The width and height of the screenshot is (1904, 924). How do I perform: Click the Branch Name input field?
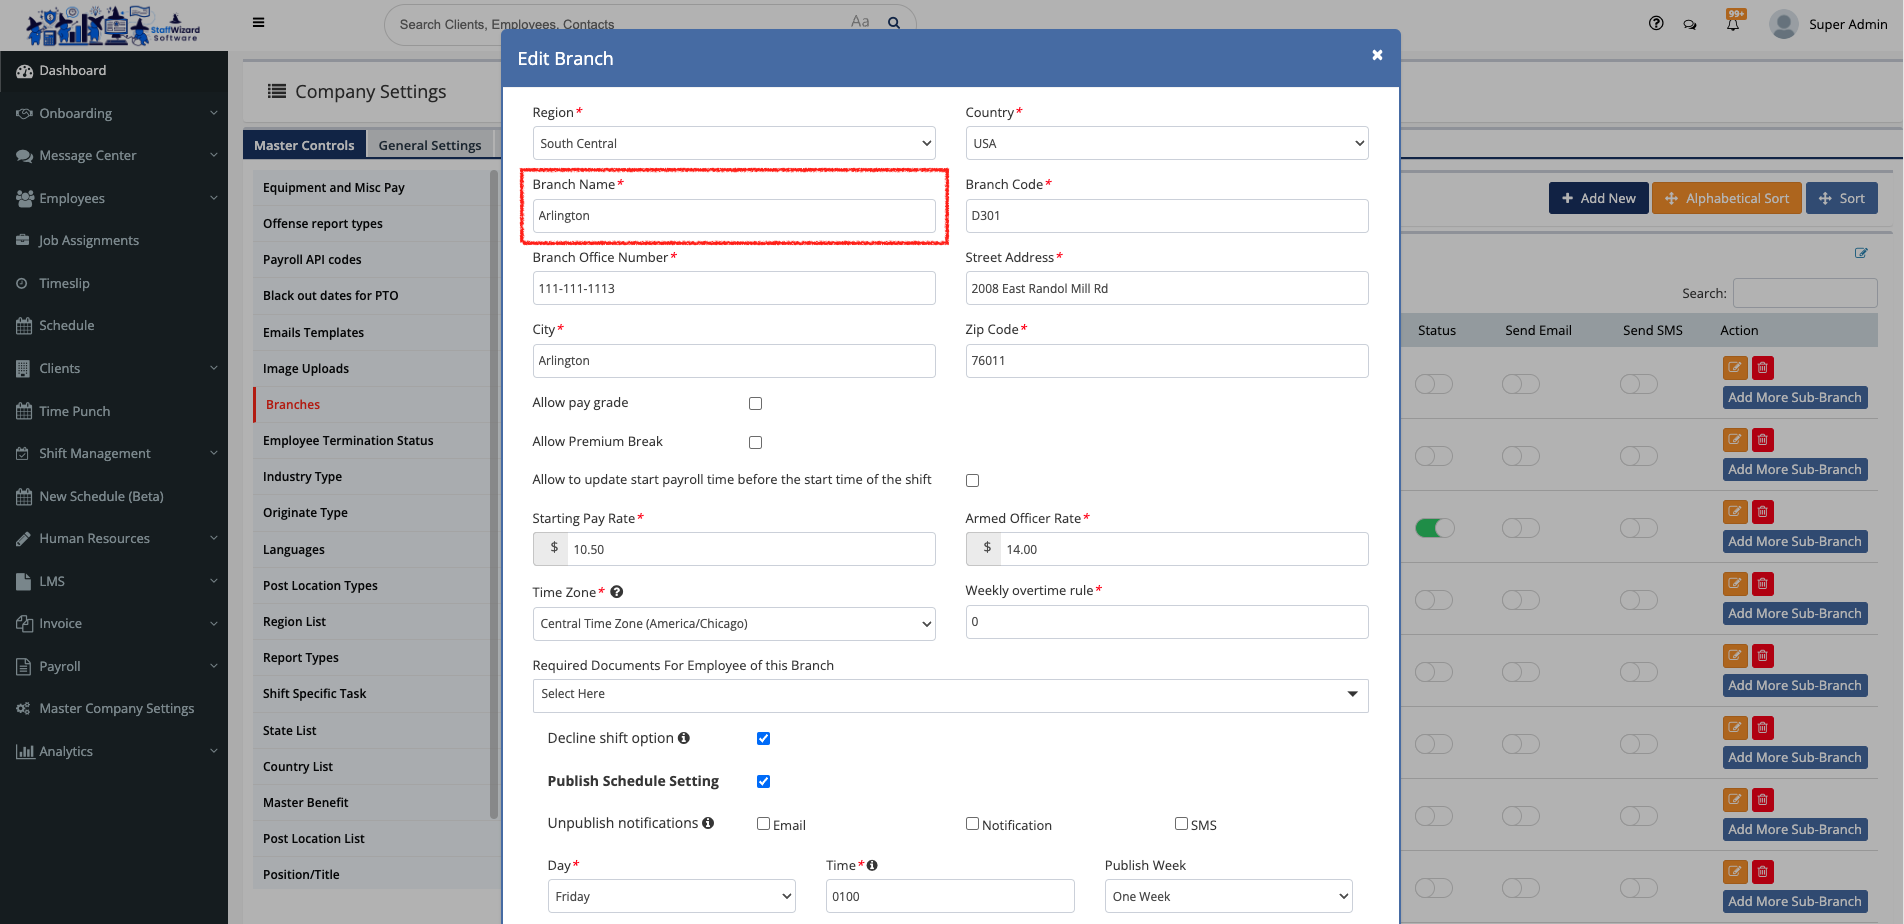pyautogui.click(x=733, y=216)
